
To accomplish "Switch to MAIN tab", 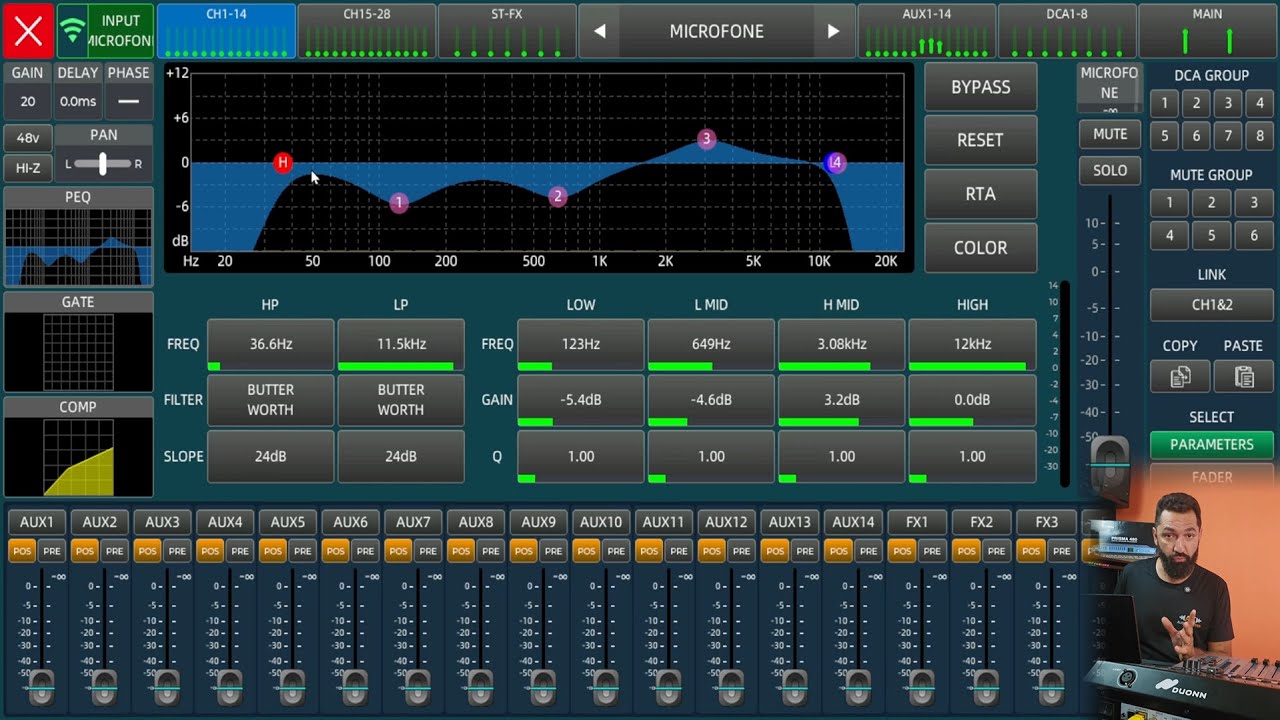I will click(1207, 31).
